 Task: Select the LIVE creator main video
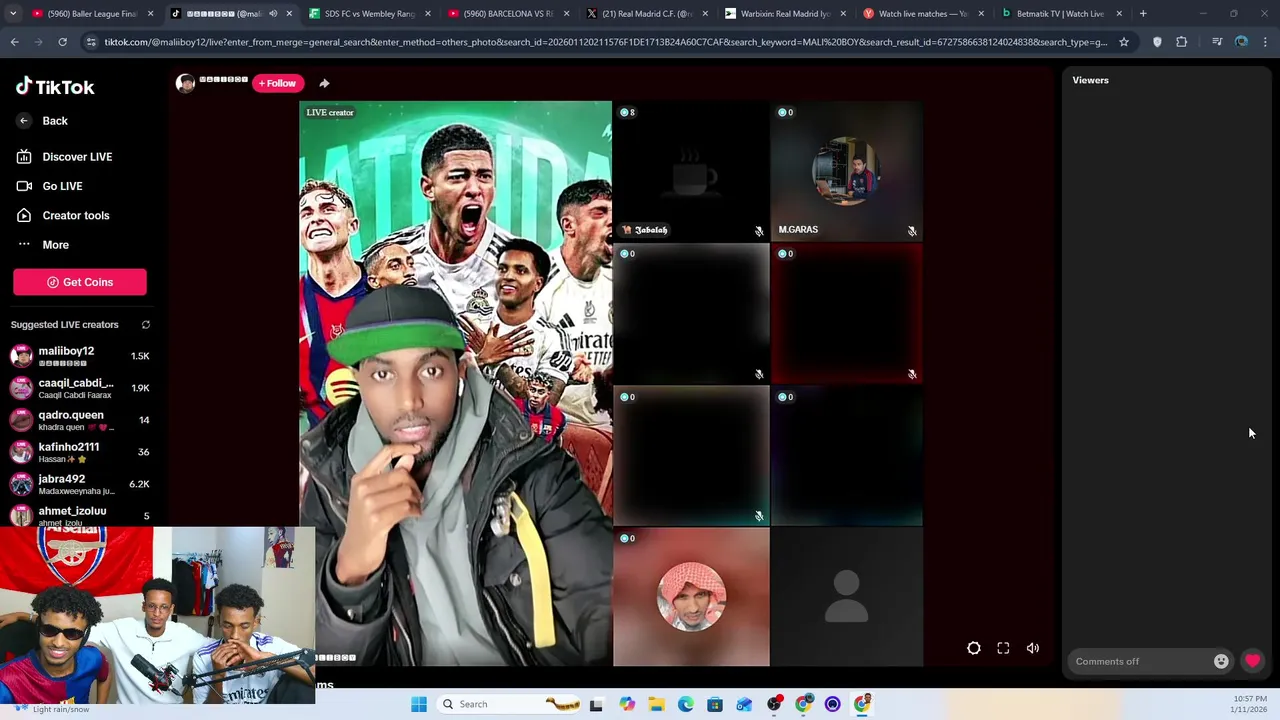pos(455,383)
